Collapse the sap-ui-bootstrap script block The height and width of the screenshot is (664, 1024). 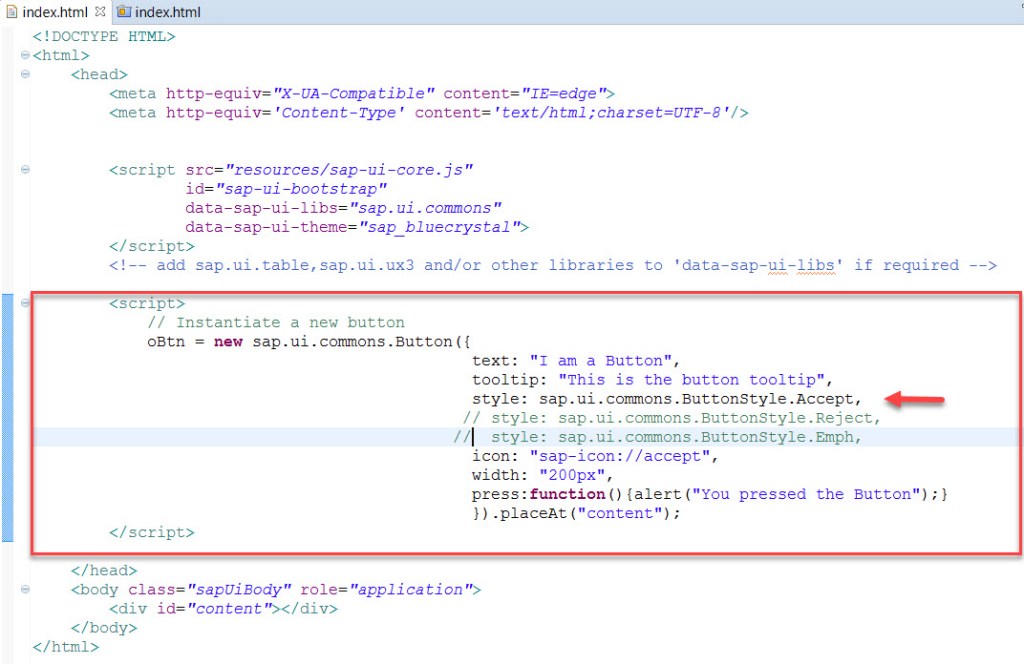tap(23, 169)
